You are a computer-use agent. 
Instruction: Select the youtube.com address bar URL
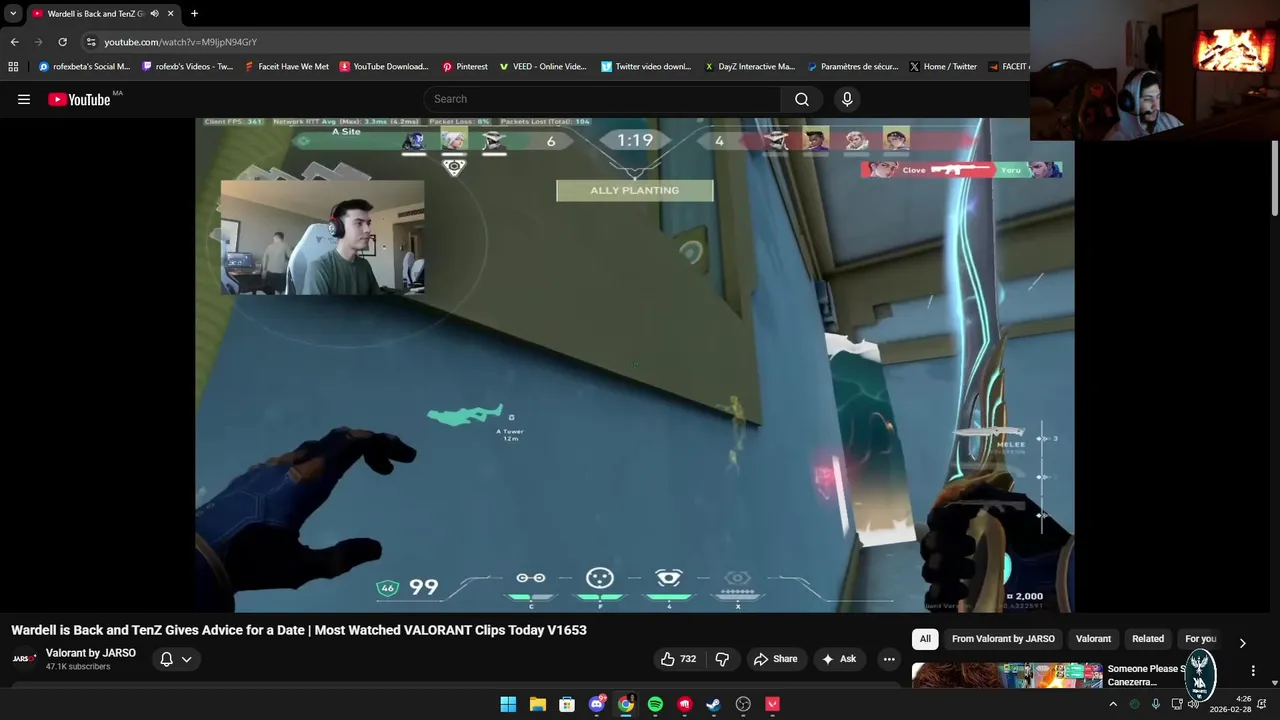pos(181,42)
